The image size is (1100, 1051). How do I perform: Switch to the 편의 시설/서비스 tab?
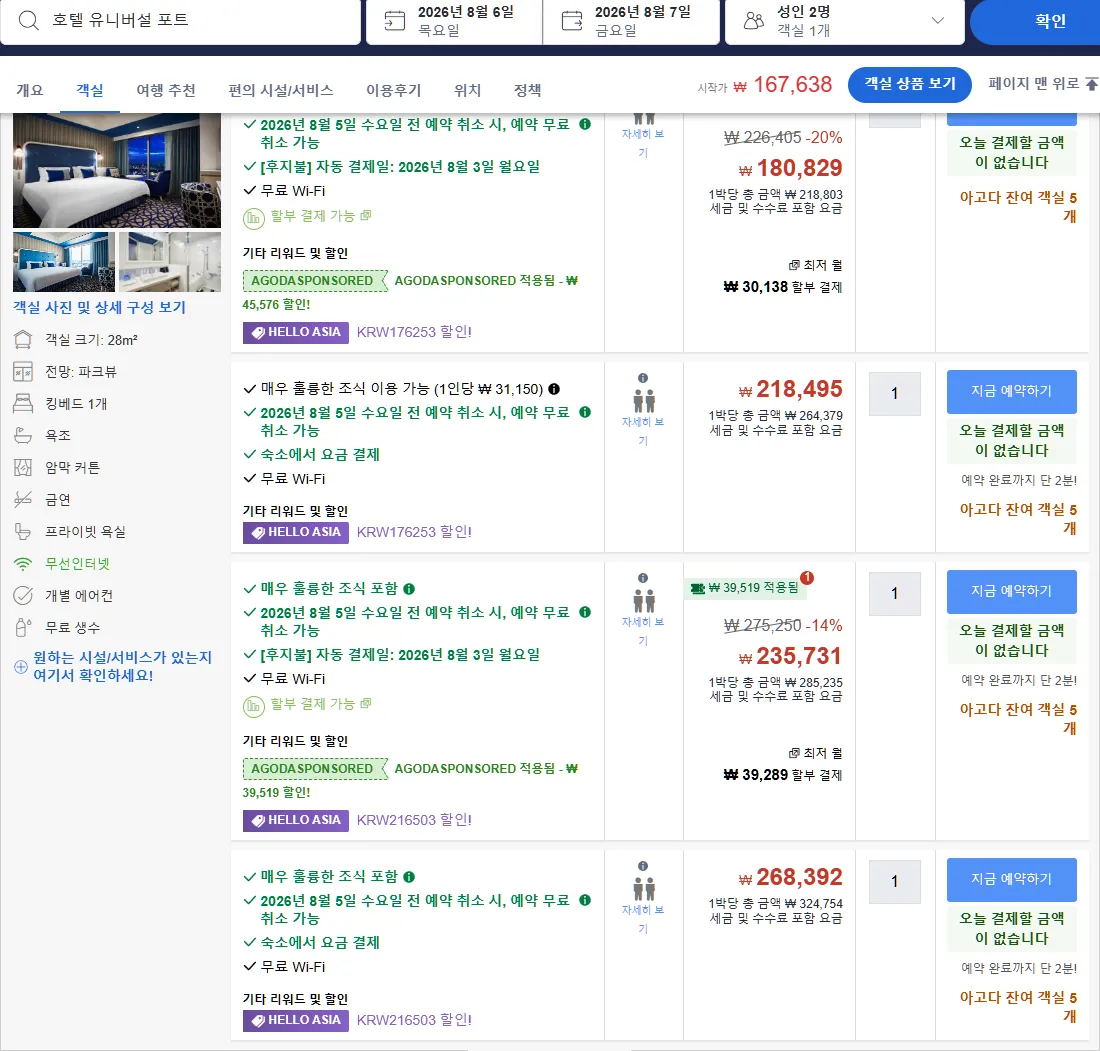(x=281, y=91)
